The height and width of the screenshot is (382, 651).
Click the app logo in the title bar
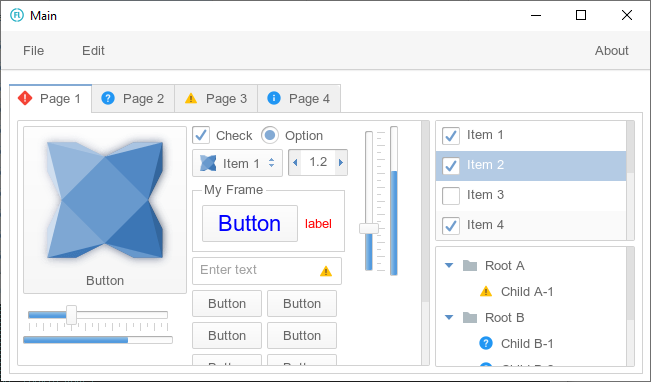pos(17,15)
